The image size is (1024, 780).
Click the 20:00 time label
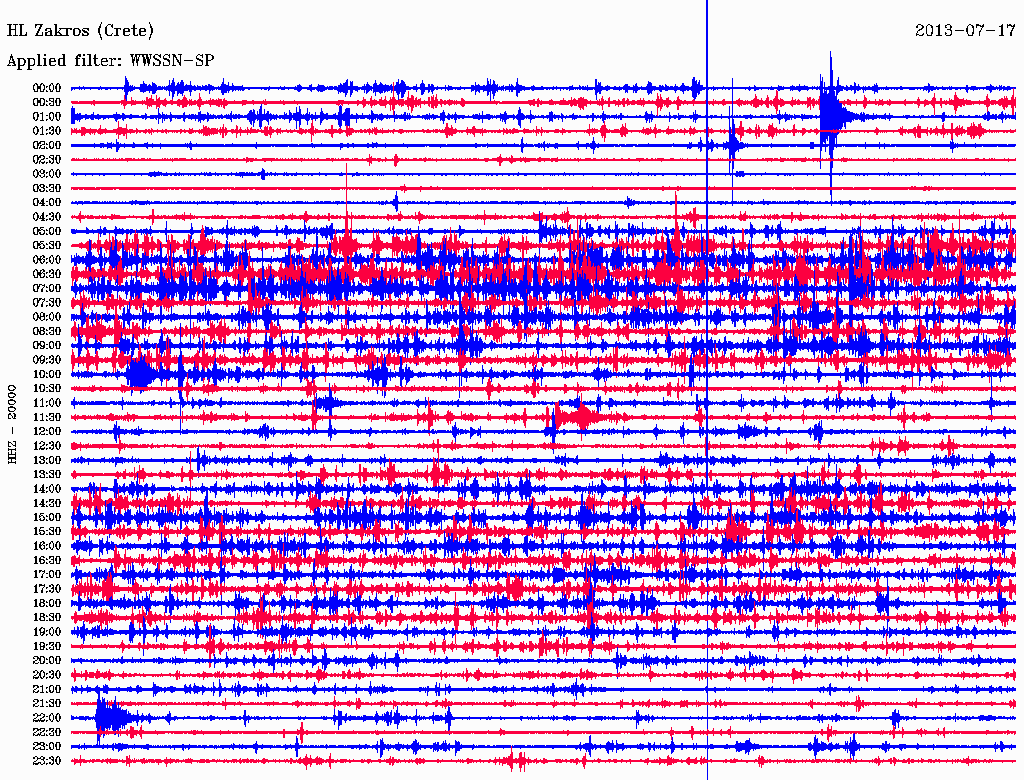(x=47, y=660)
